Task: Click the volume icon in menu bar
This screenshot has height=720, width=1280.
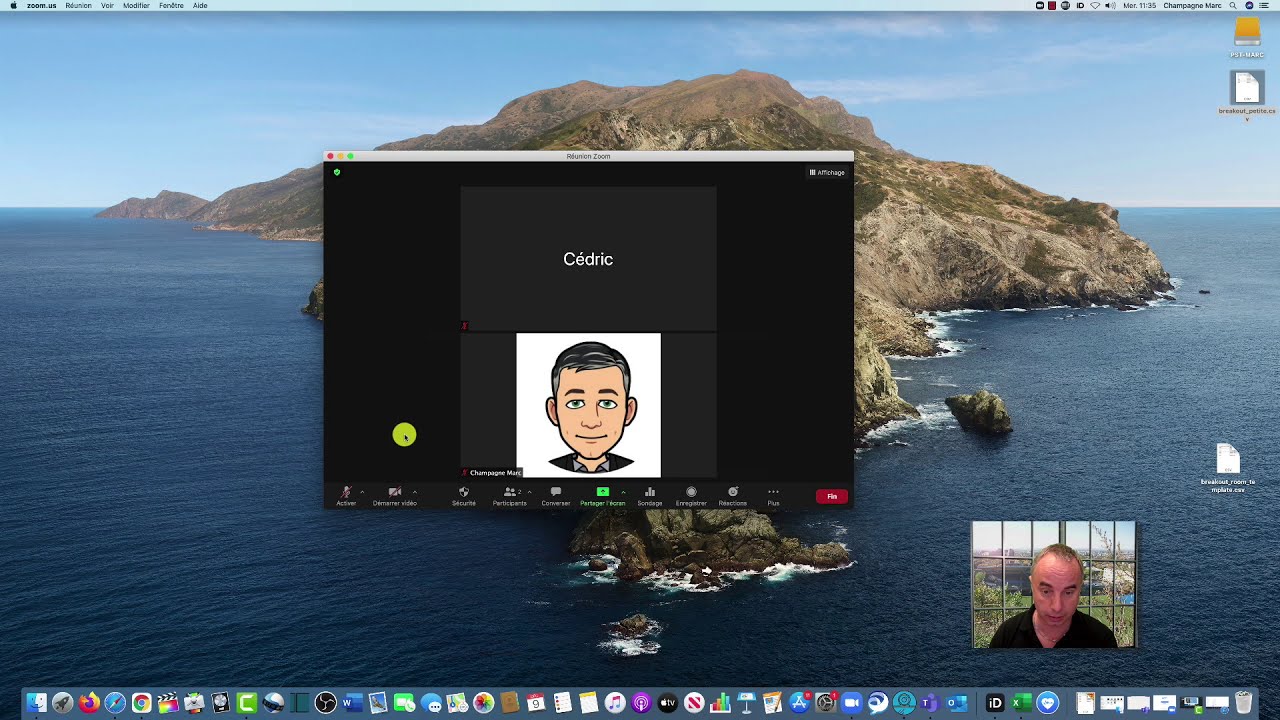Action: point(1111,5)
